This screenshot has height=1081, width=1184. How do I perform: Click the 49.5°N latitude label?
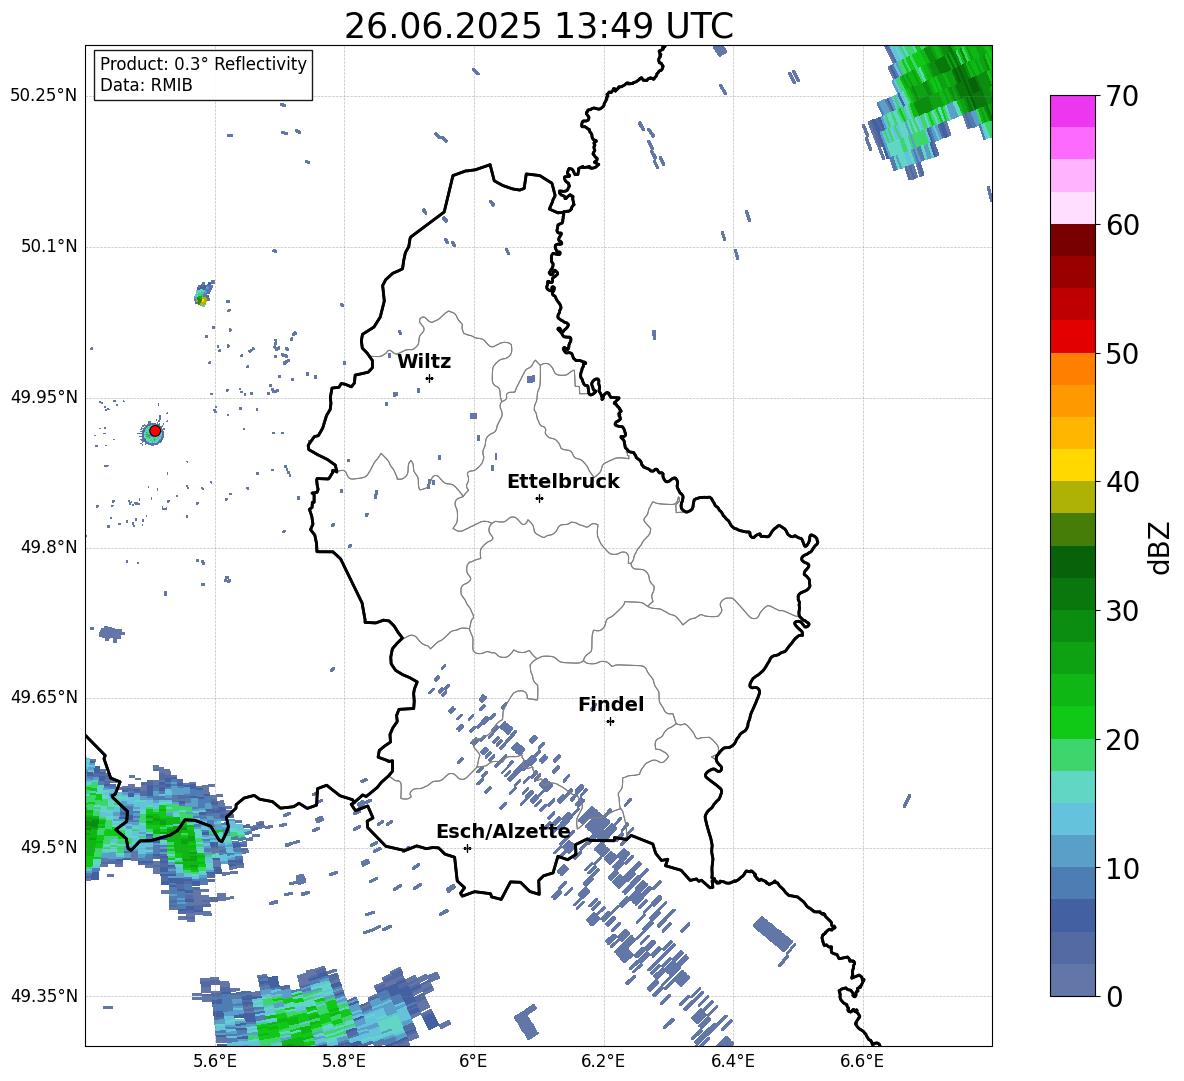tap(48, 847)
